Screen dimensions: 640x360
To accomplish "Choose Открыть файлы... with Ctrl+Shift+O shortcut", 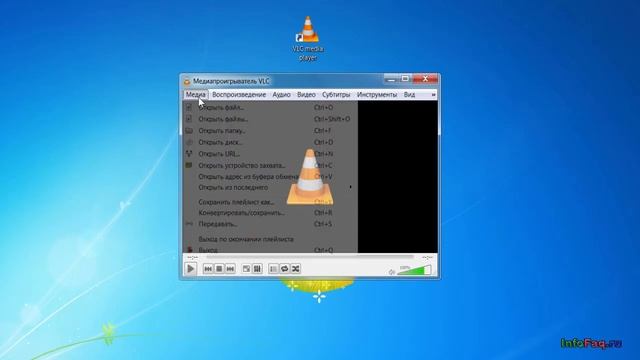I will 270,119.
